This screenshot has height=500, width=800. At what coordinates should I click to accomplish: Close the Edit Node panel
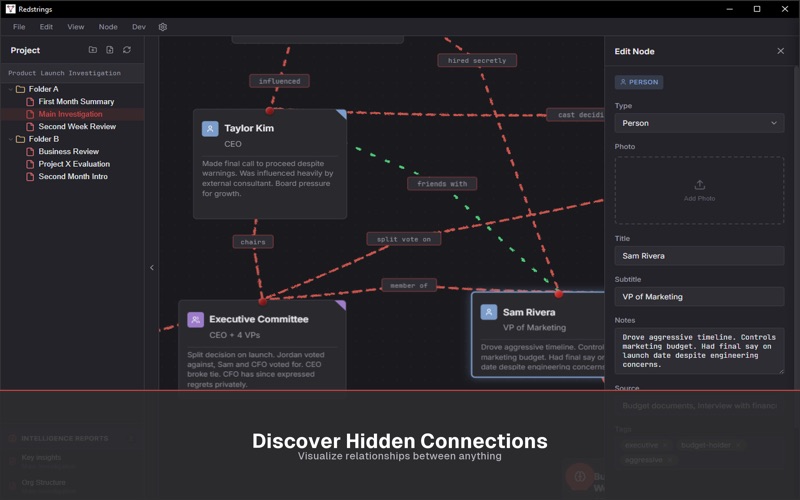click(x=781, y=51)
